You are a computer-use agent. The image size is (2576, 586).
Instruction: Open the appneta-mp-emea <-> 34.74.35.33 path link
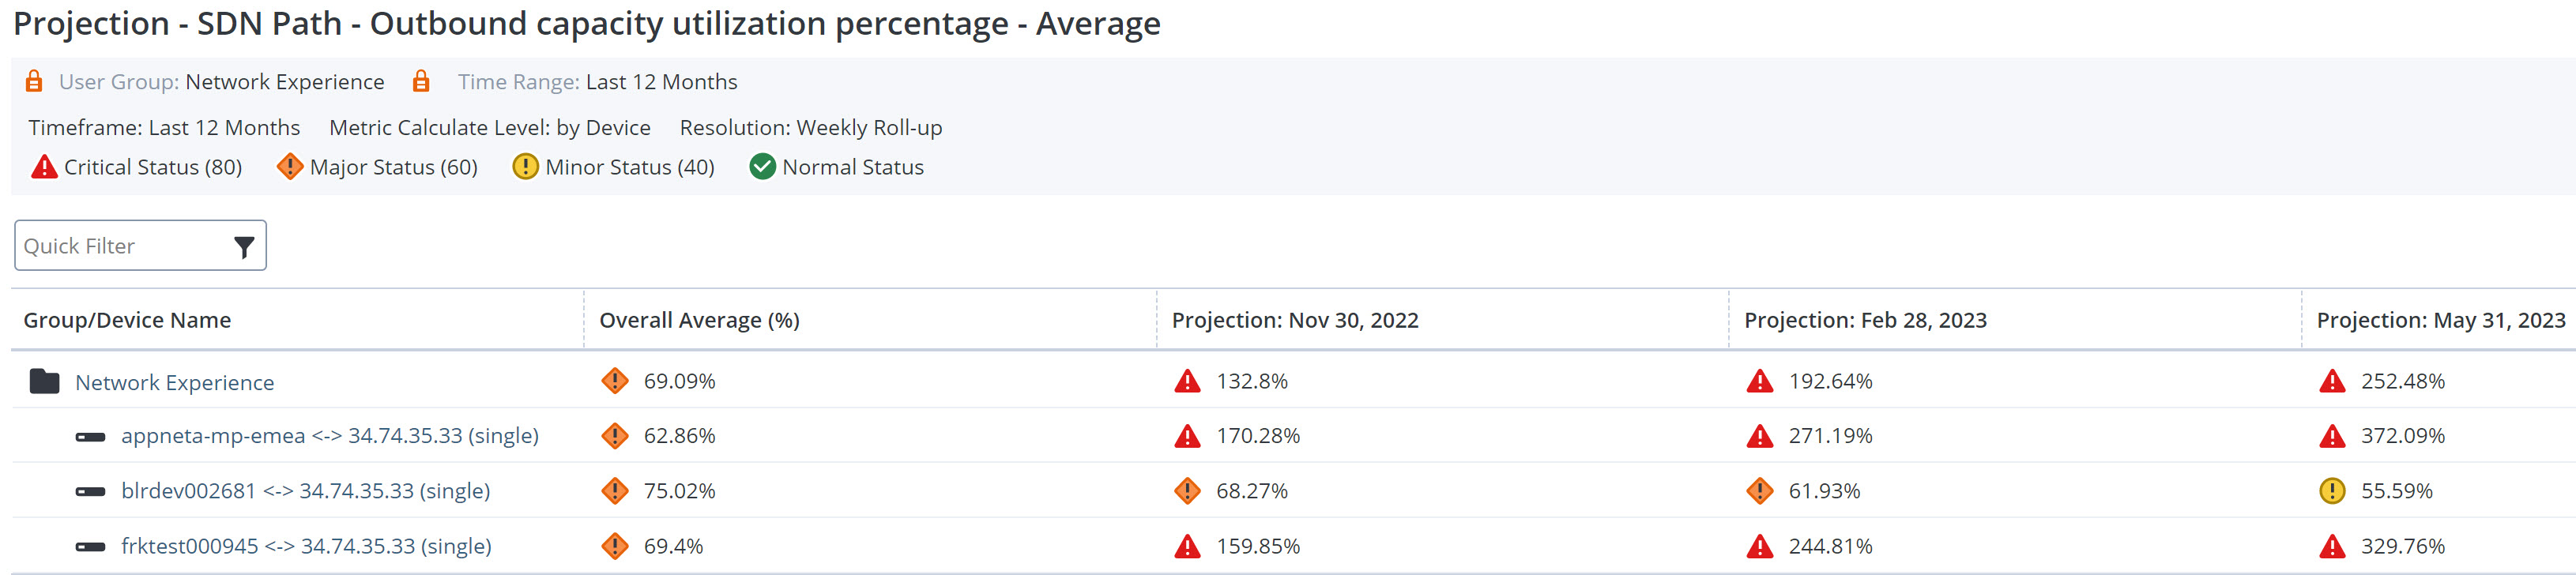coord(329,436)
